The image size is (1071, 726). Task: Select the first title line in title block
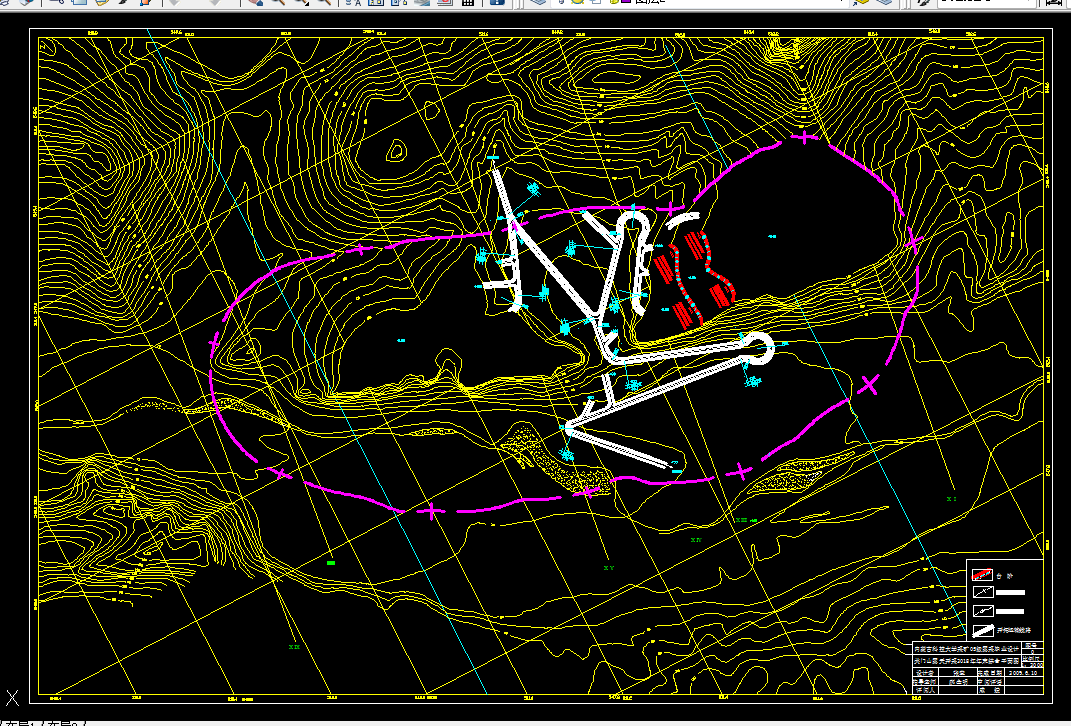(x=966, y=650)
